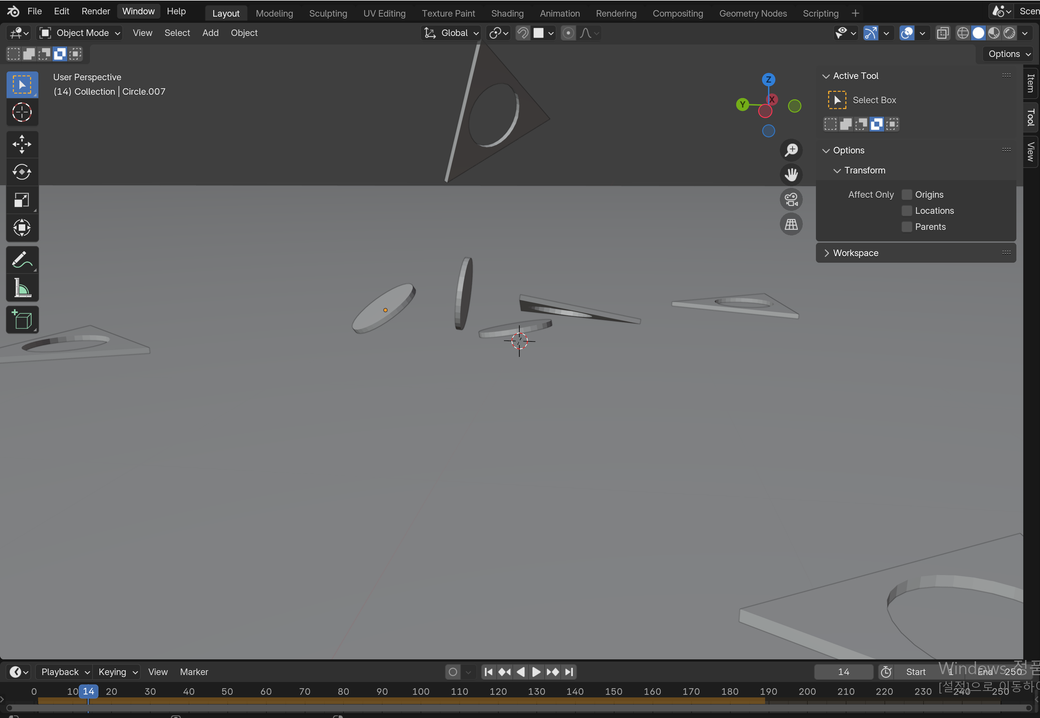The height and width of the screenshot is (718, 1040).
Task: Select the Add Cube tool
Action: coord(22,320)
